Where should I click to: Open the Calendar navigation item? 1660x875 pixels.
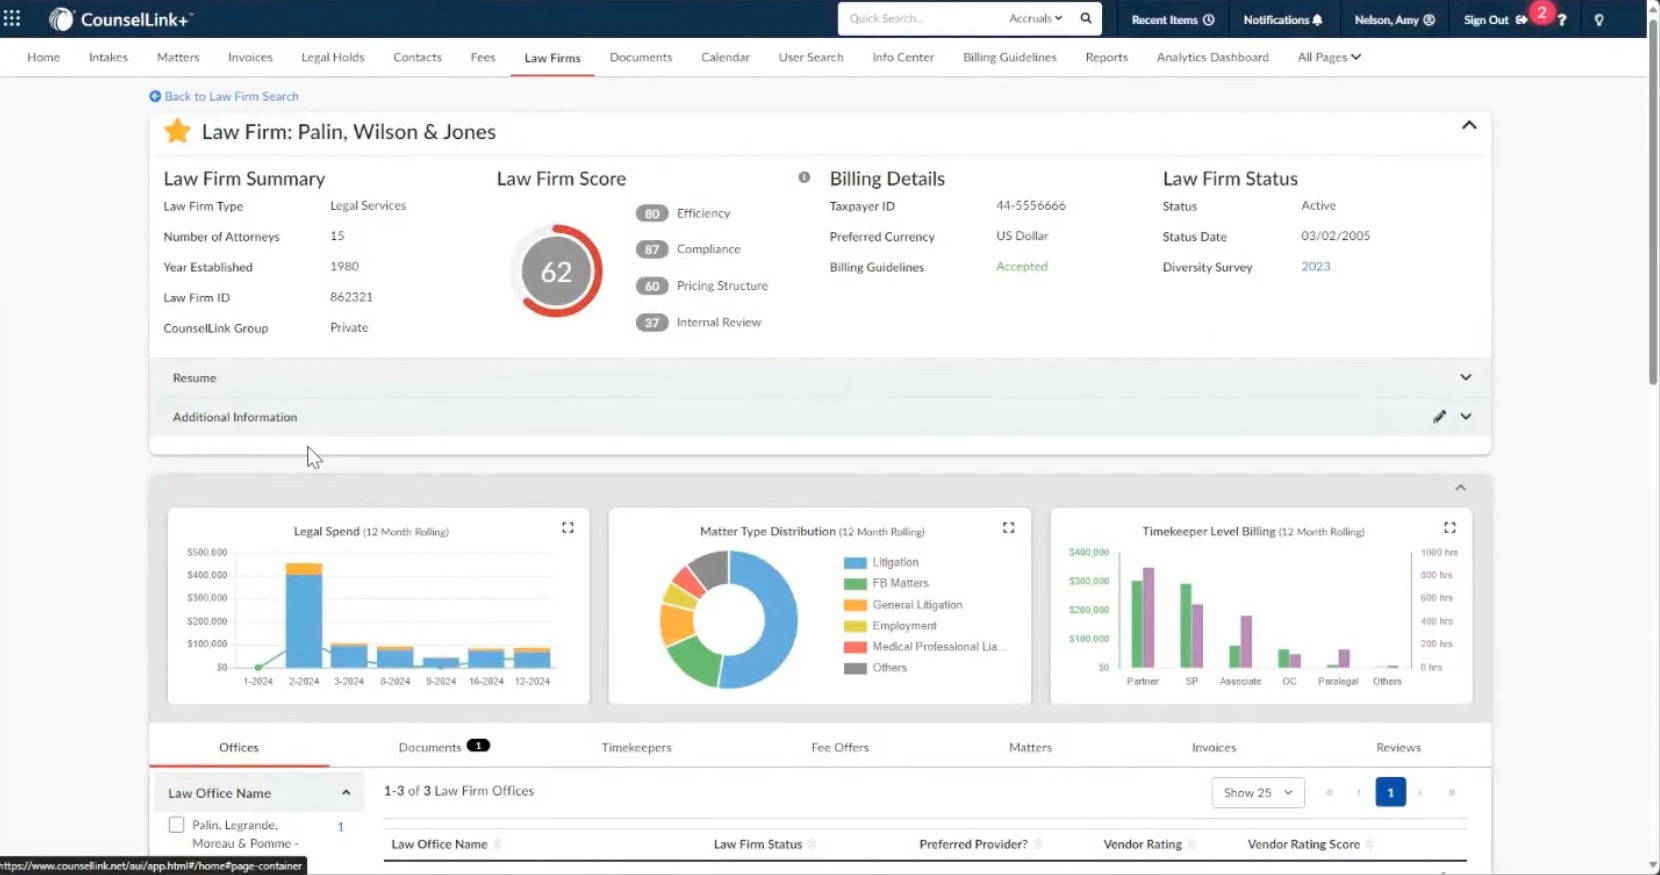pyautogui.click(x=725, y=57)
